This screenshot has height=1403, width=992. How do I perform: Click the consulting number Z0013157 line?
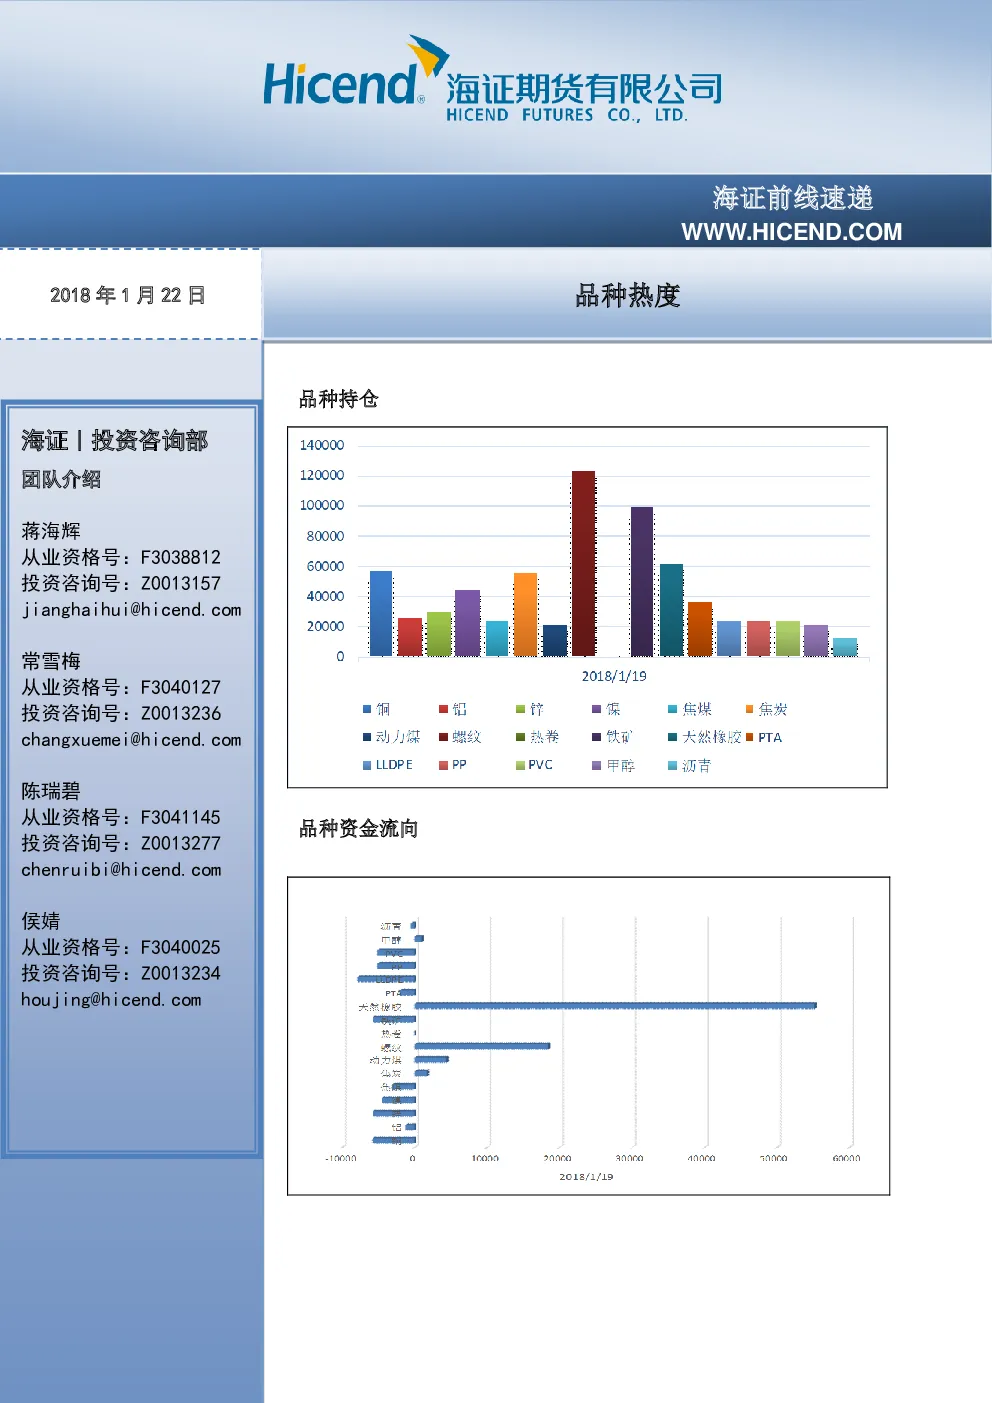click(x=121, y=583)
